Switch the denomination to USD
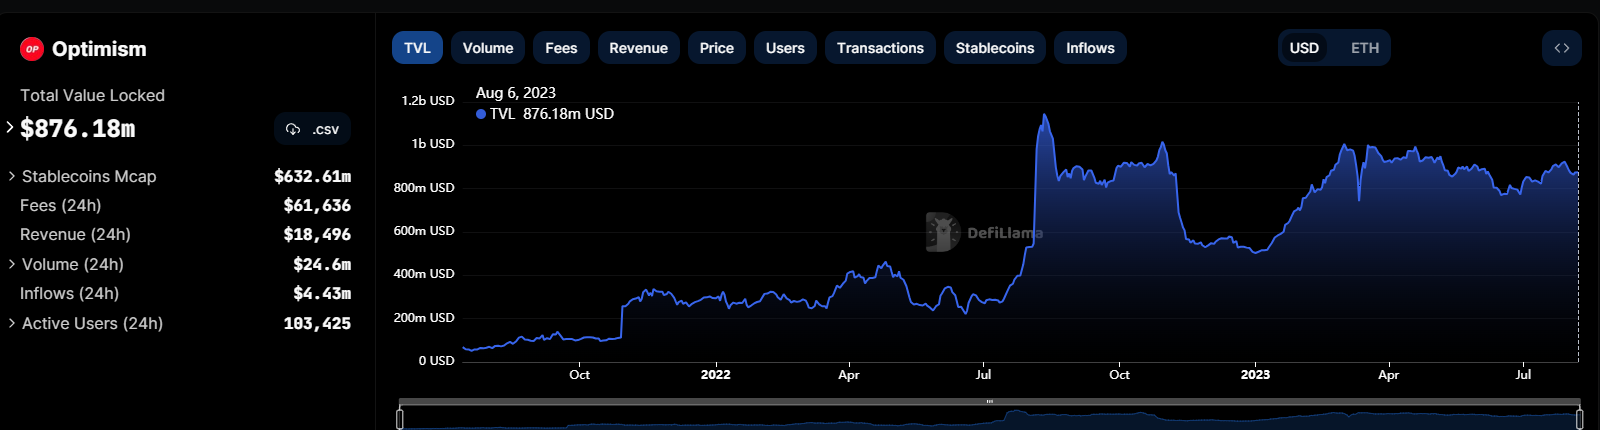Viewport: 1600px width, 430px height. pos(1304,48)
